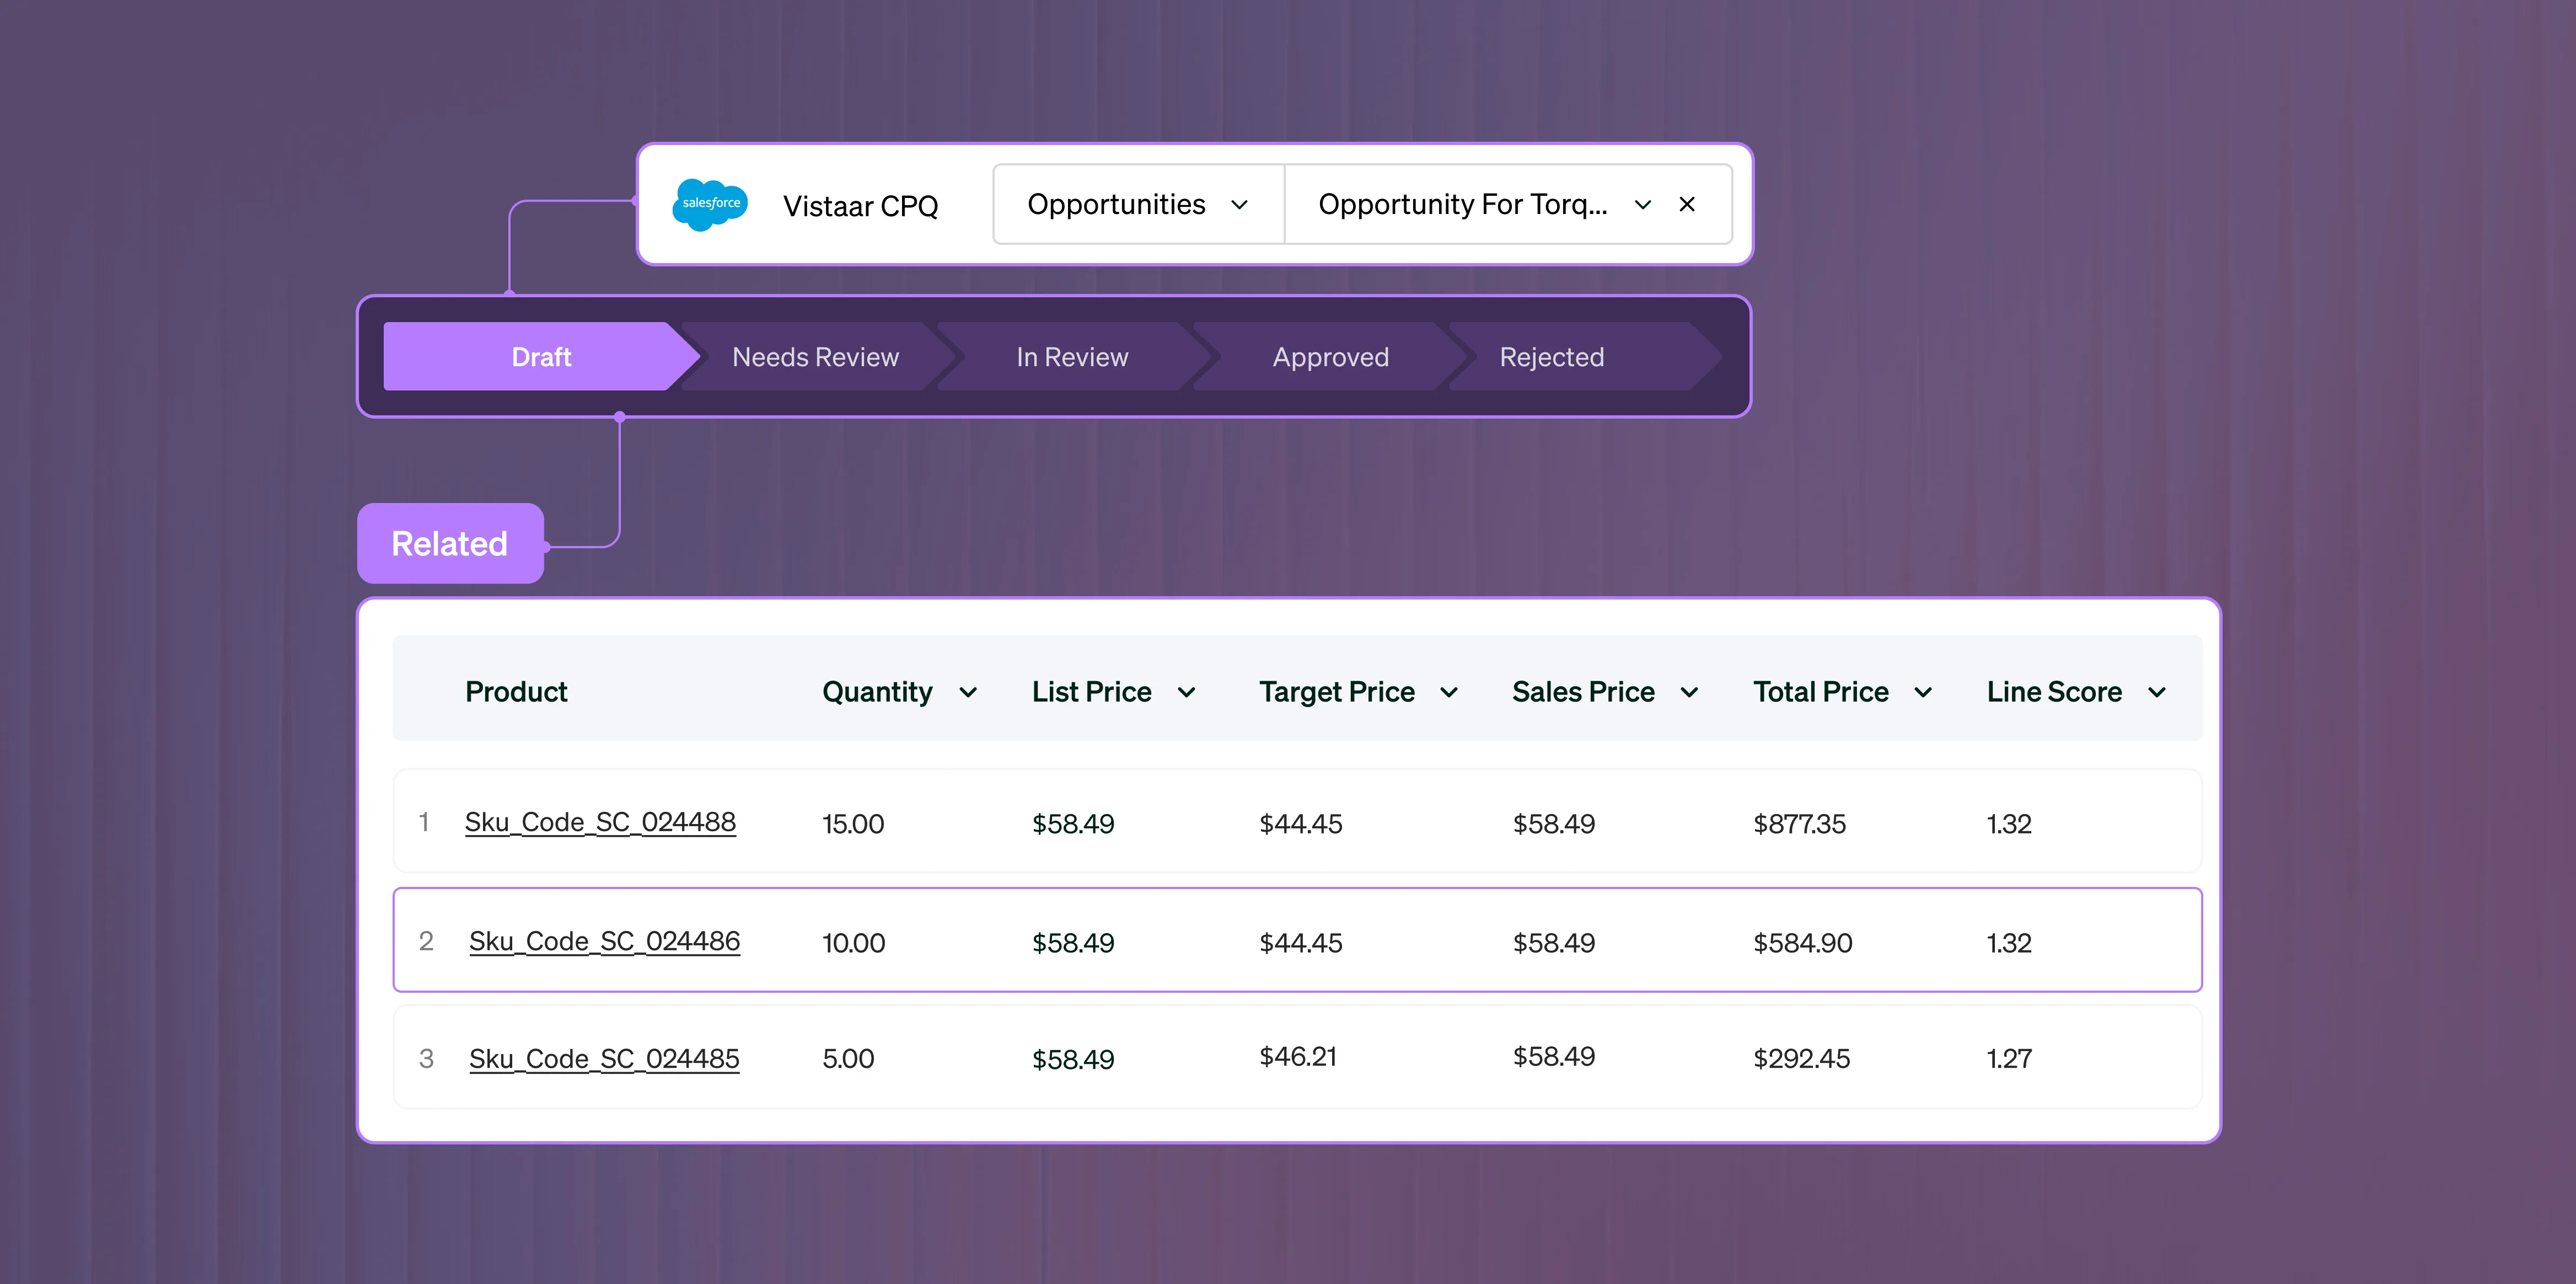The image size is (2576, 1284).
Task: Choose the Approved stage
Action: [x=1330, y=357]
